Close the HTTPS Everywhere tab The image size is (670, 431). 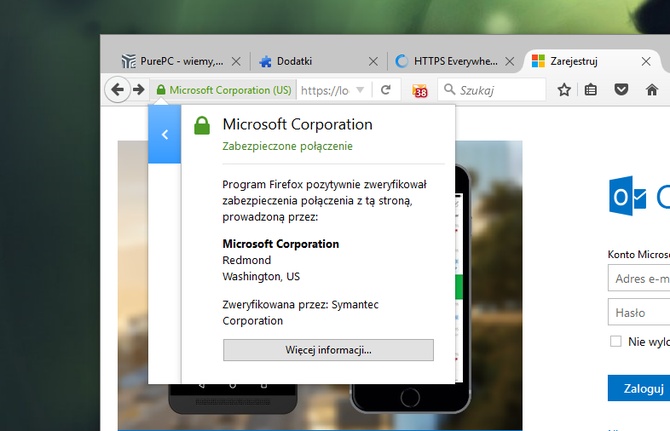509,62
